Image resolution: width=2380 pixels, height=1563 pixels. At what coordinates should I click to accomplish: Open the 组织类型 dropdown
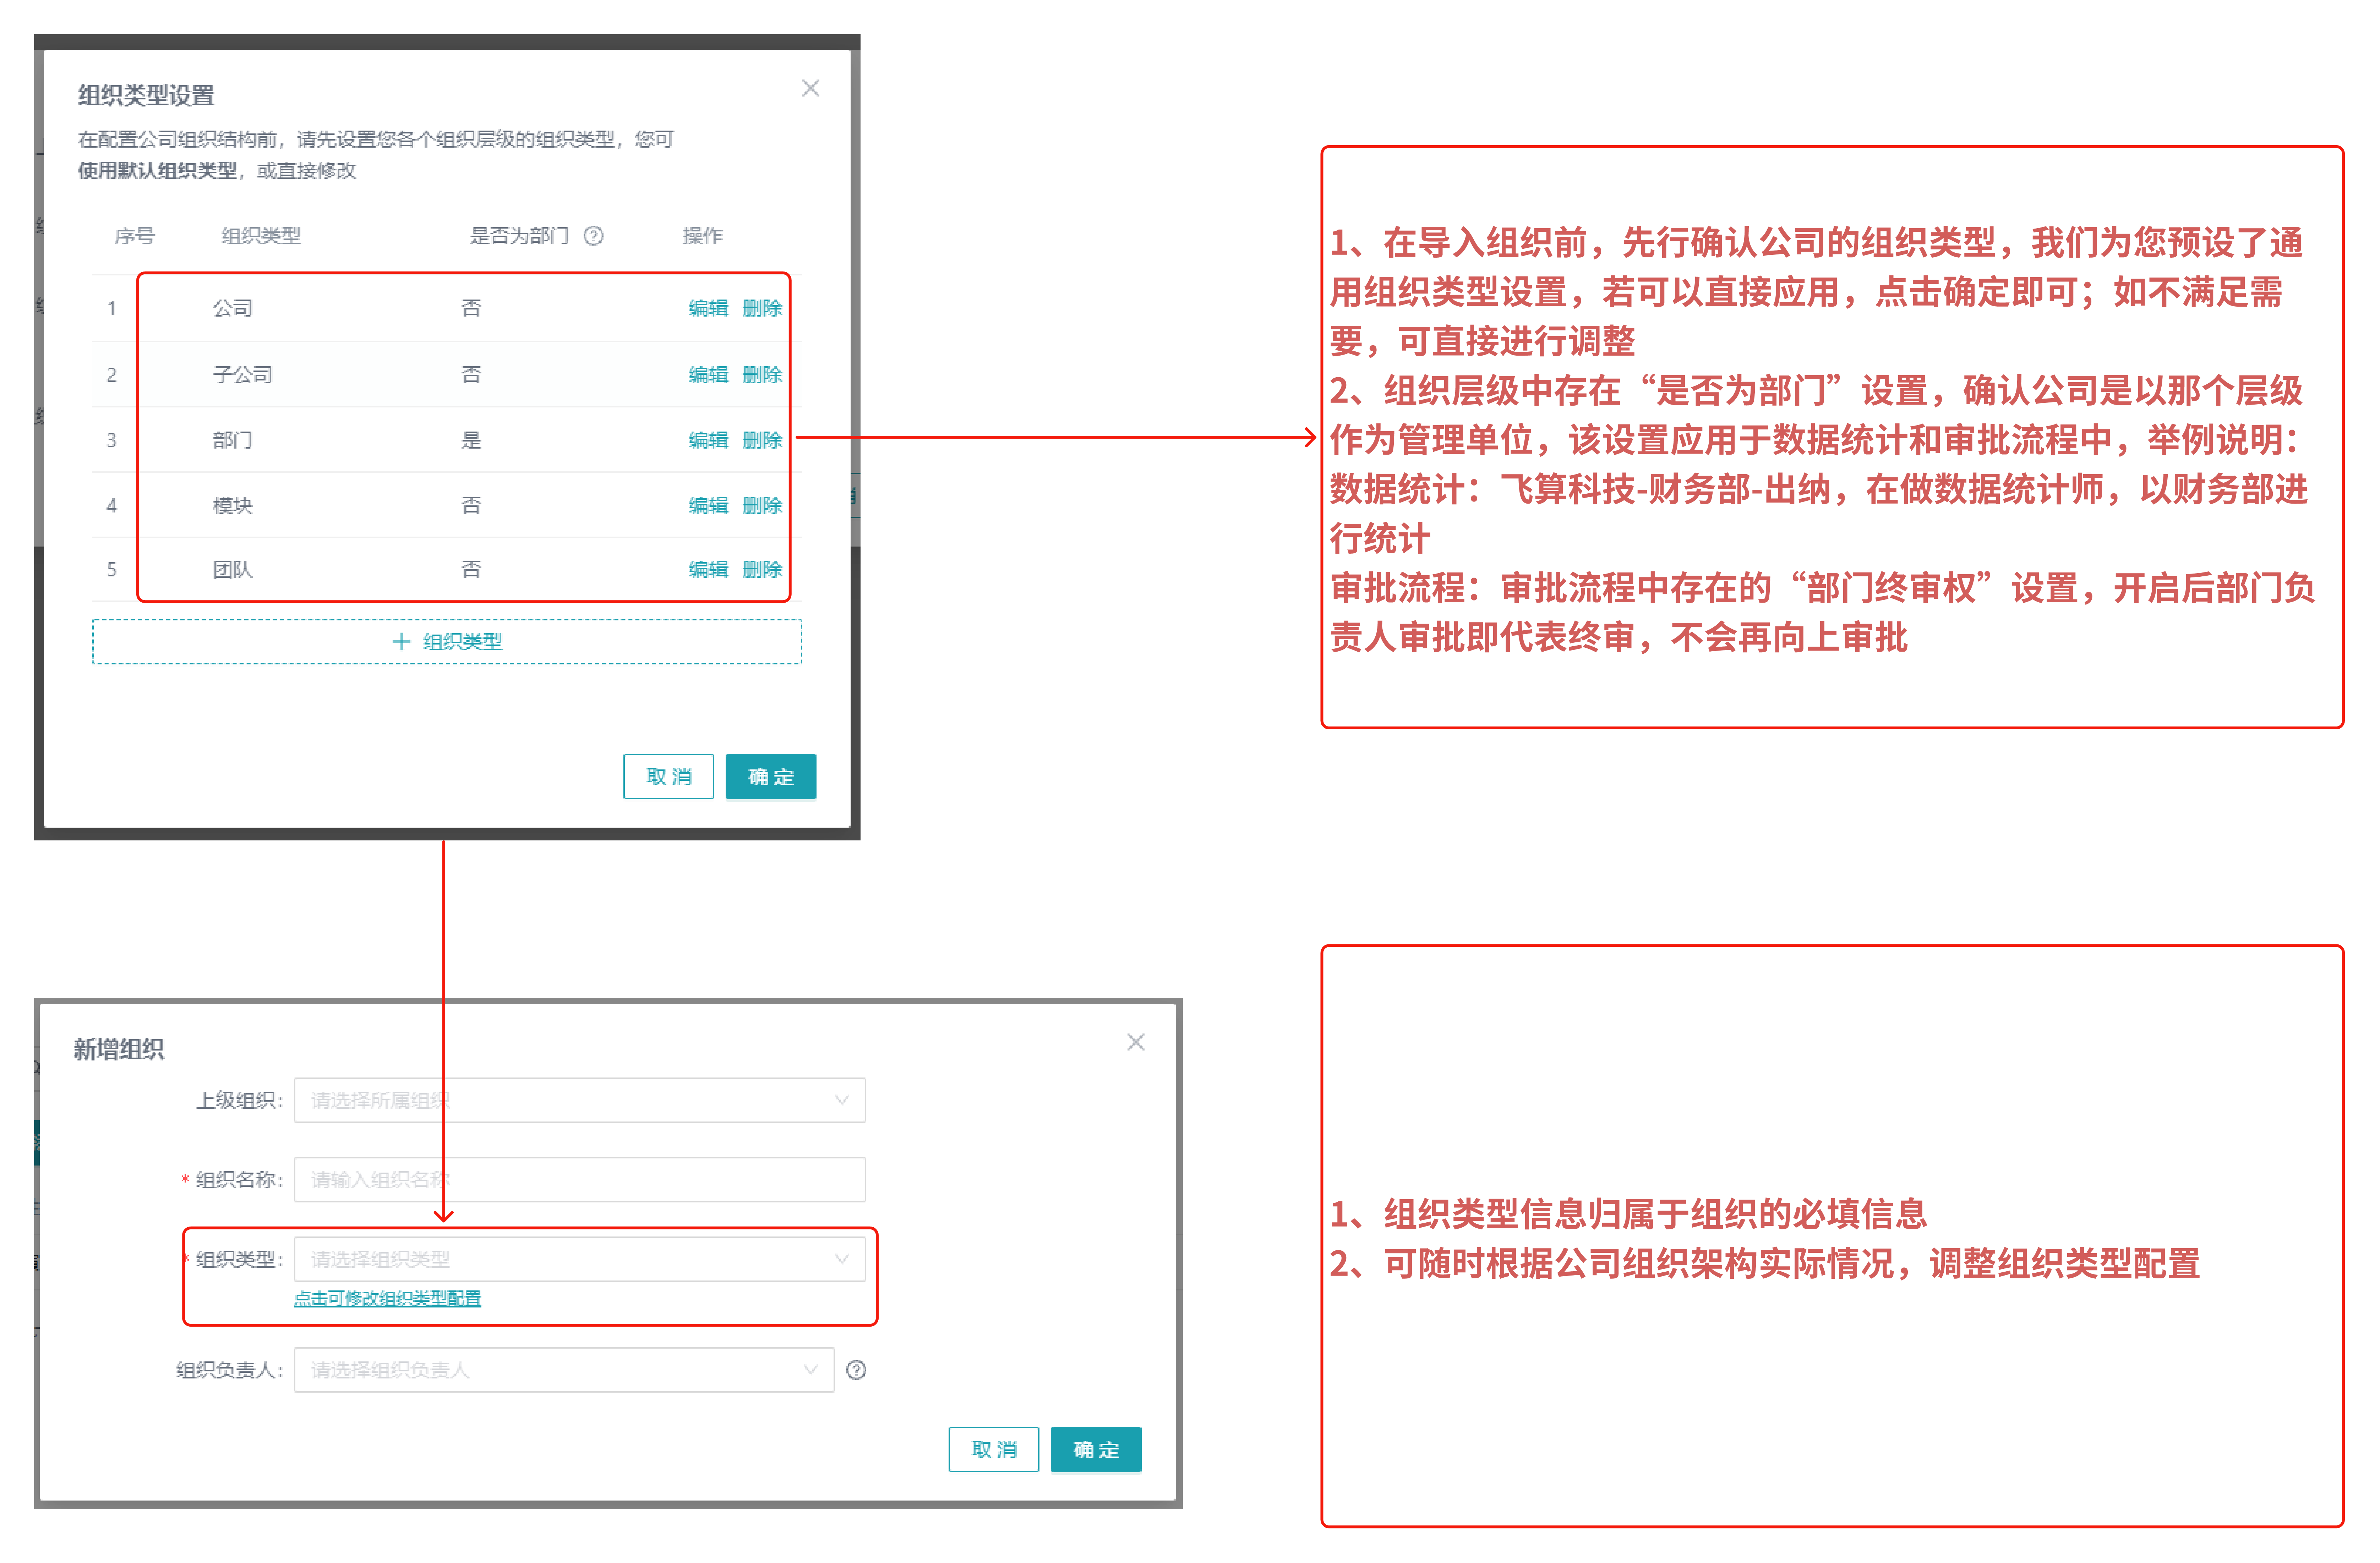point(579,1259)
